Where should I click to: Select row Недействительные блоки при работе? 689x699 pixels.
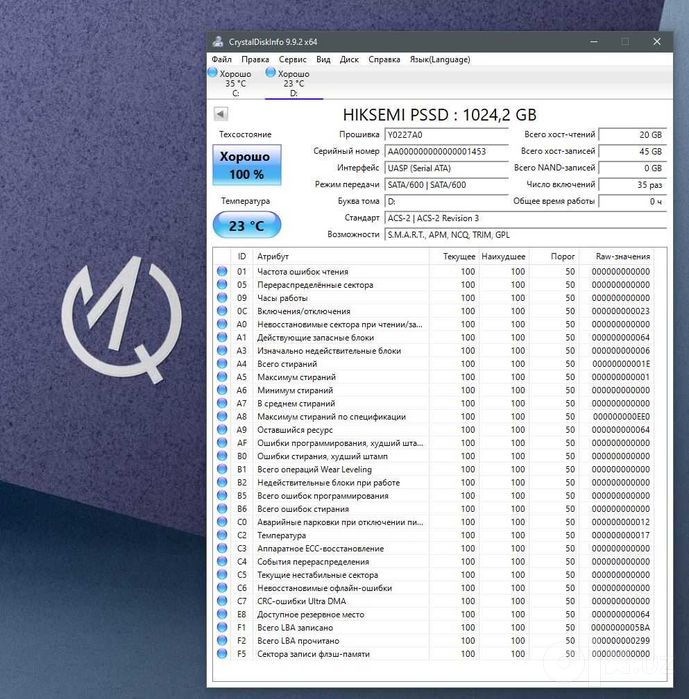click(x=433, y=482)
